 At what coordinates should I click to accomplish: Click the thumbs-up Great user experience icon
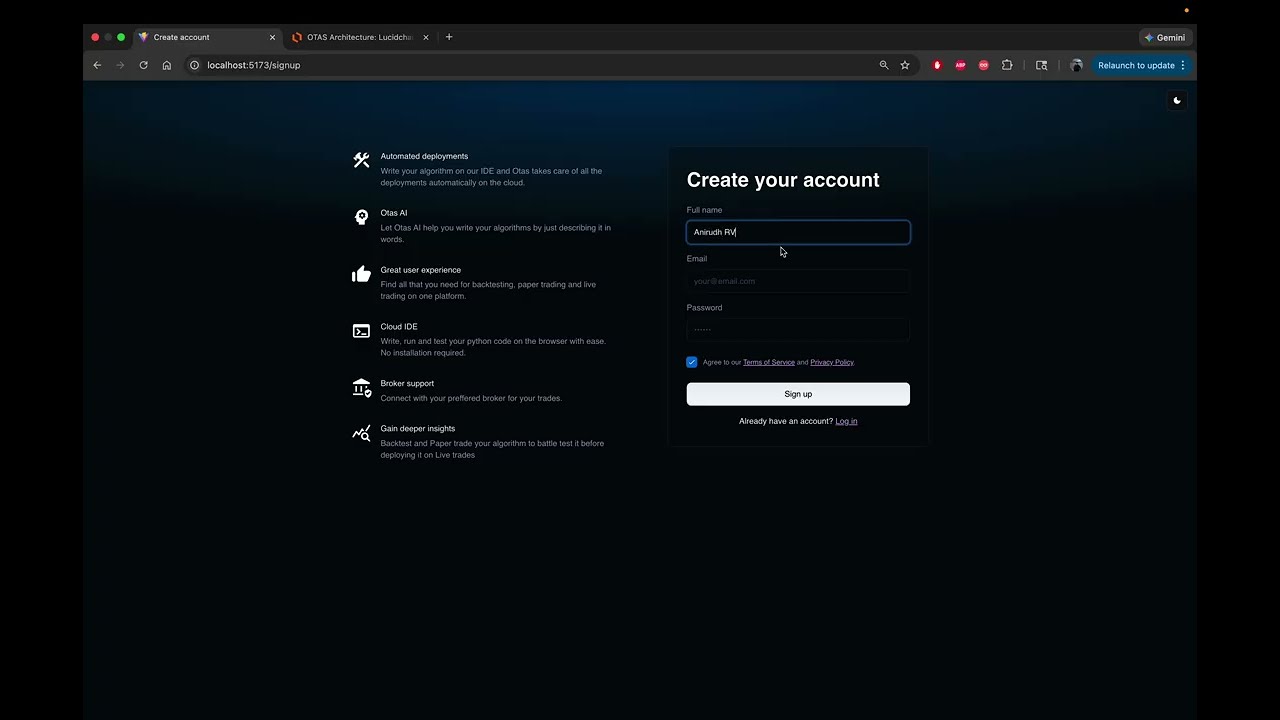[x=361, y=274]
